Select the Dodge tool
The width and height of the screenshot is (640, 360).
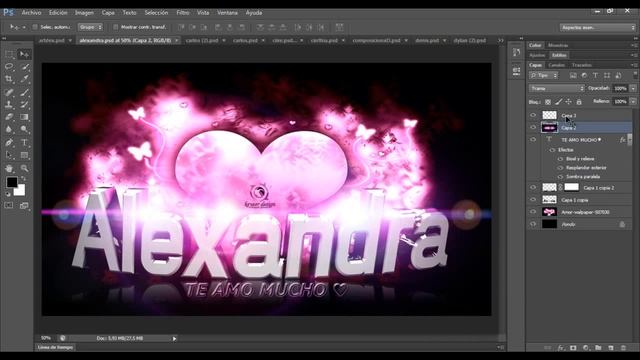click(x=24, y=129)
